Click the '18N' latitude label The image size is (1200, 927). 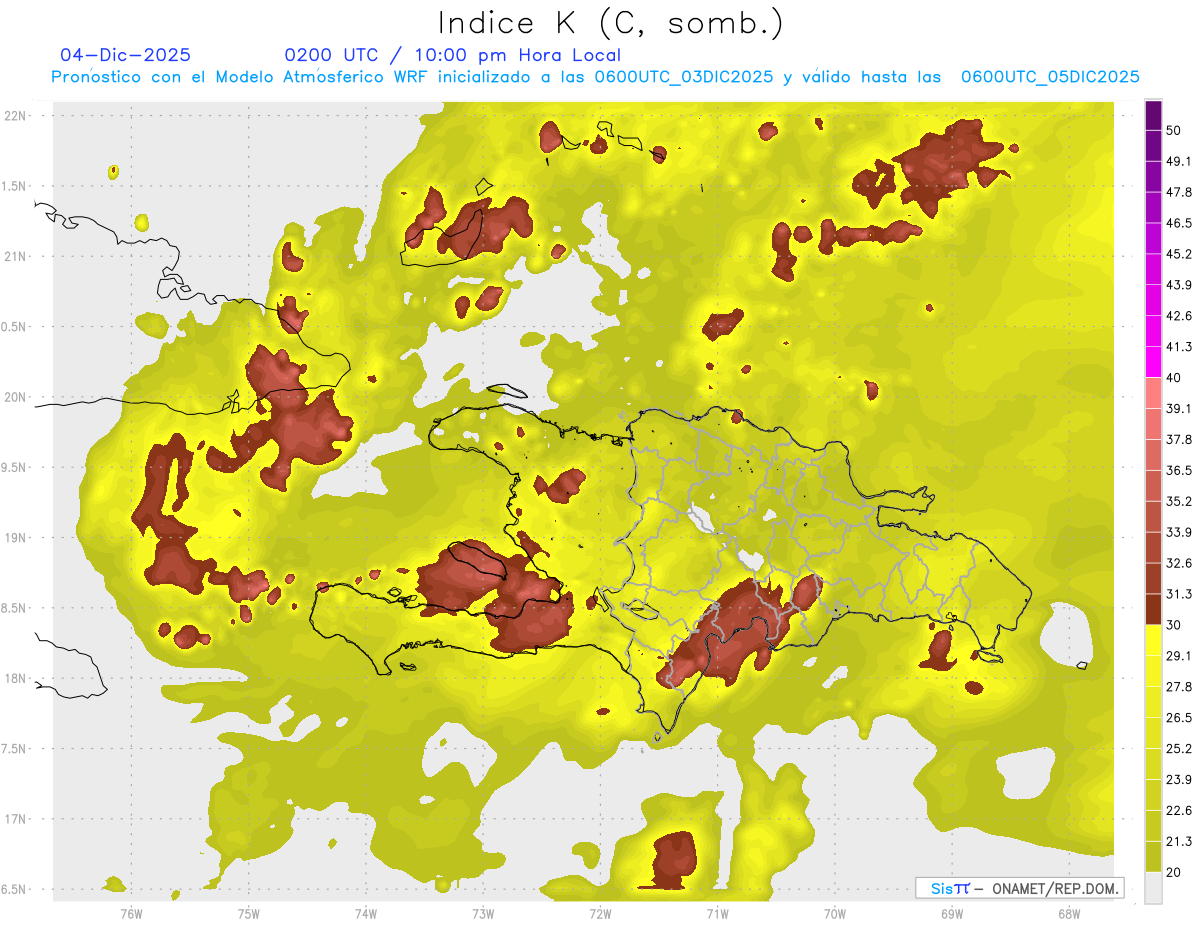[17, 678]
